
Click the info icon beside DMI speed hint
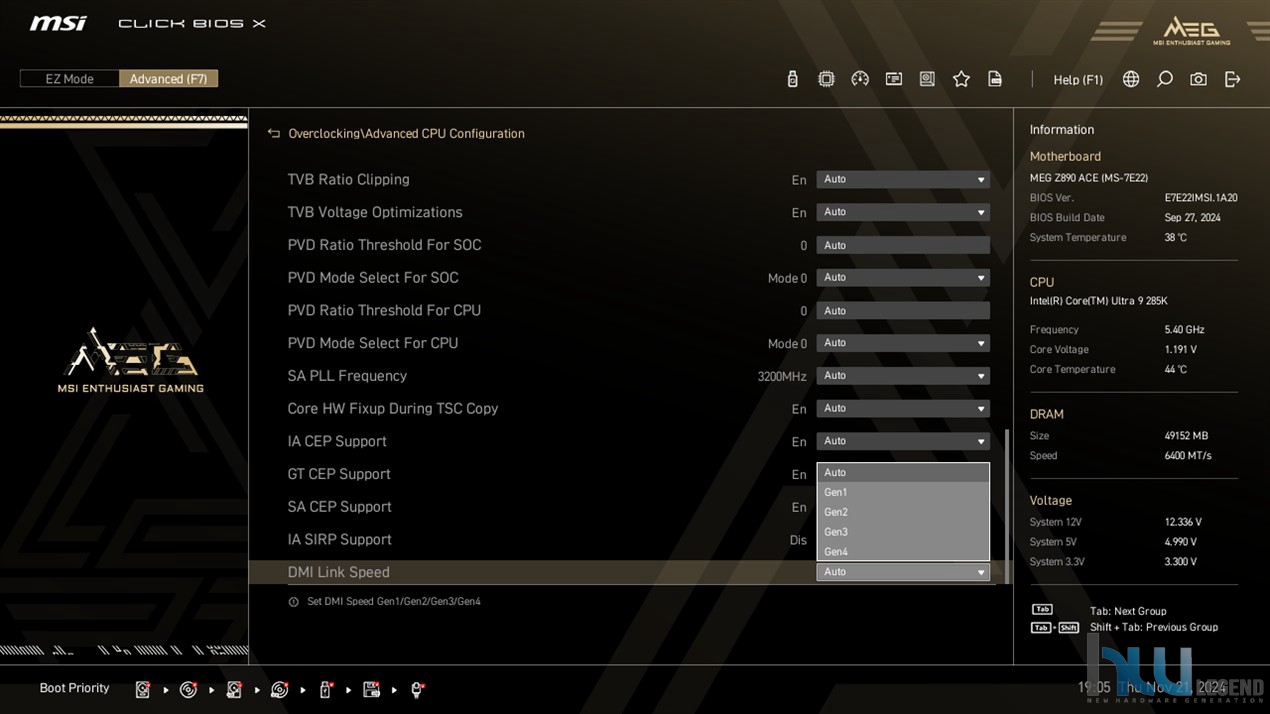(x=293, y=602)
